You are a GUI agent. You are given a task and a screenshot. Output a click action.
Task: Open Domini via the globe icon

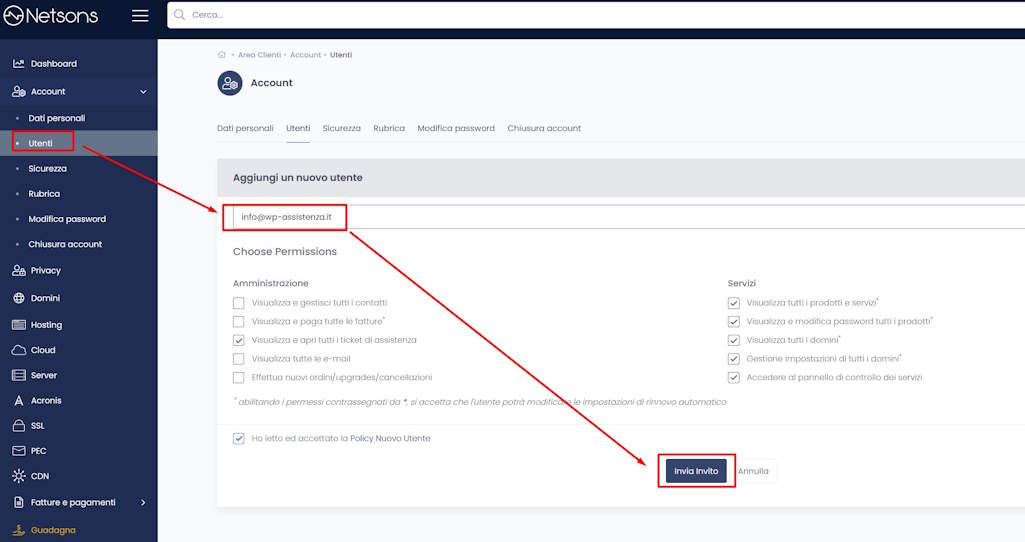point(18,298)
